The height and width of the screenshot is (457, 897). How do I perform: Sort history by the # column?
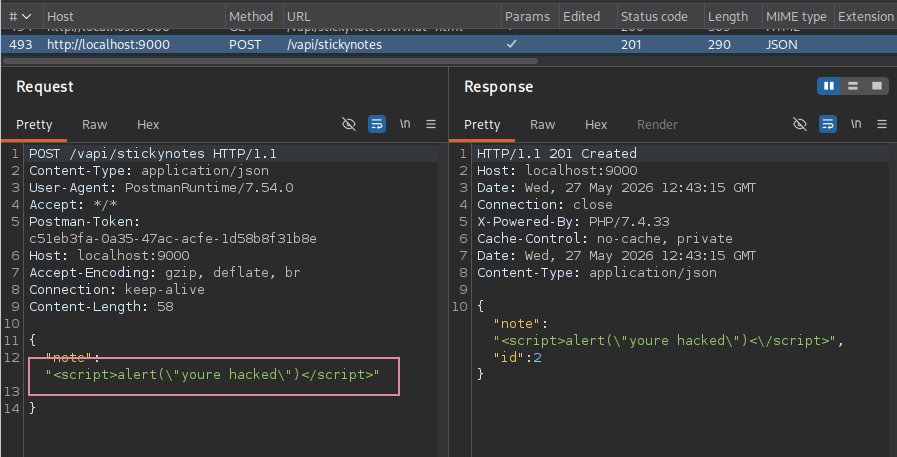(20, 17)
